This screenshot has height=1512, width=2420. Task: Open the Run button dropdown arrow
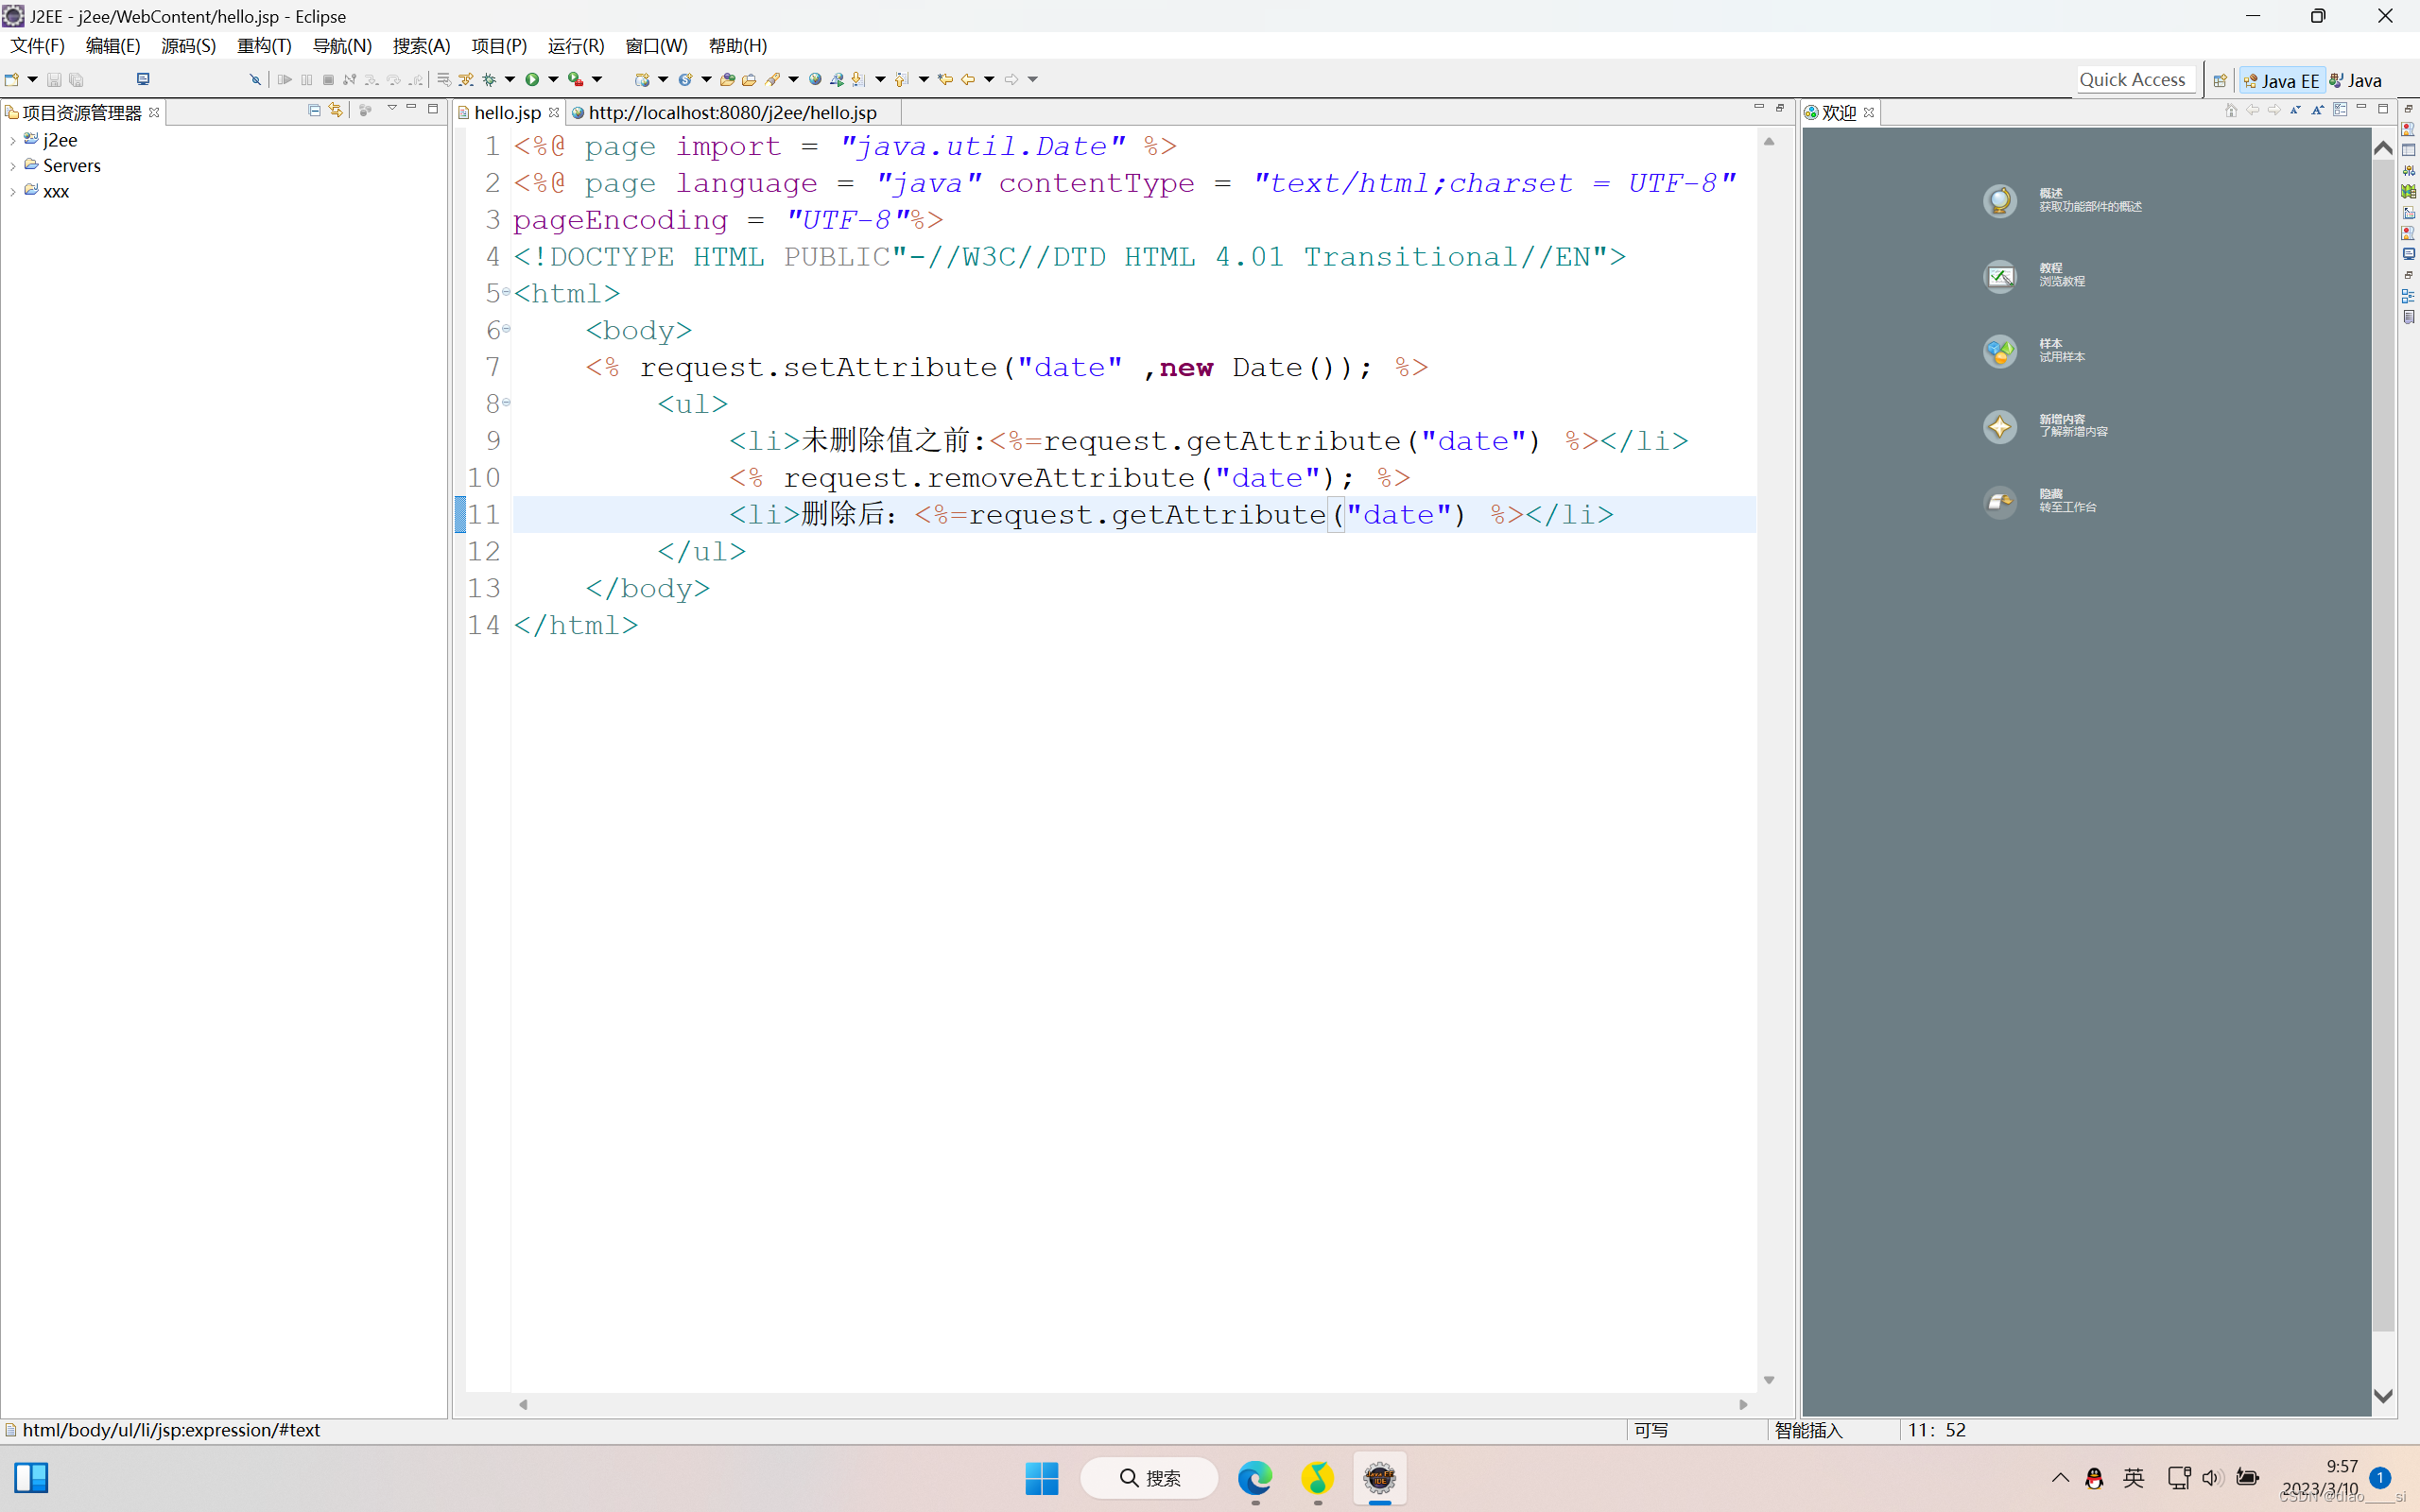pyautogui.click(x=553, y=79)
